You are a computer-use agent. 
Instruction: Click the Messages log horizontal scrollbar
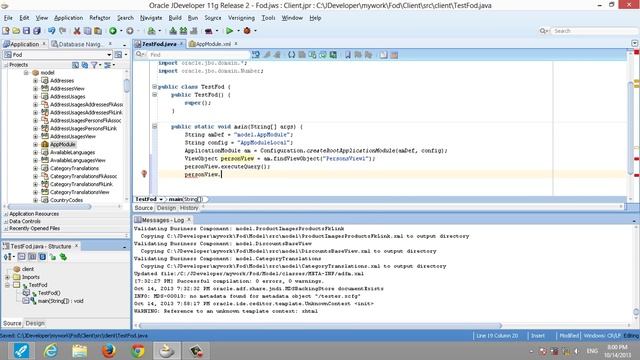(x=320, y=326)
